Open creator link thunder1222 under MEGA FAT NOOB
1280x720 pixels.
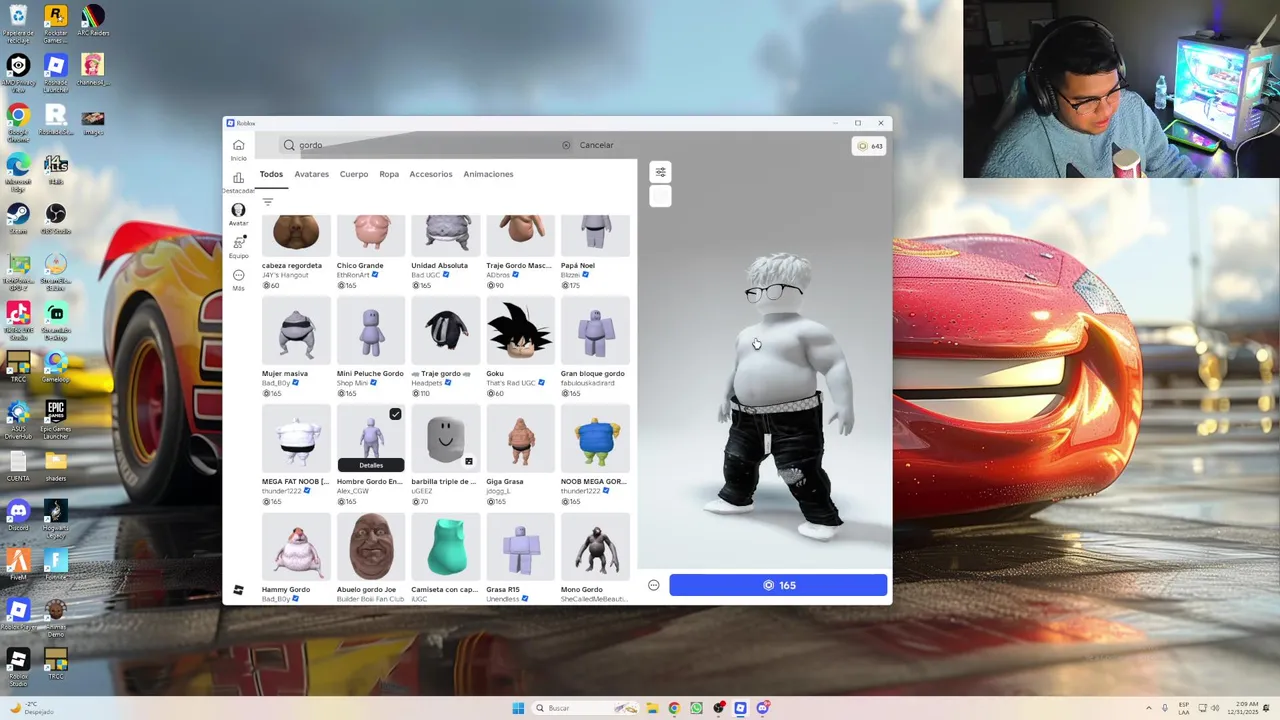click(282, 491)
